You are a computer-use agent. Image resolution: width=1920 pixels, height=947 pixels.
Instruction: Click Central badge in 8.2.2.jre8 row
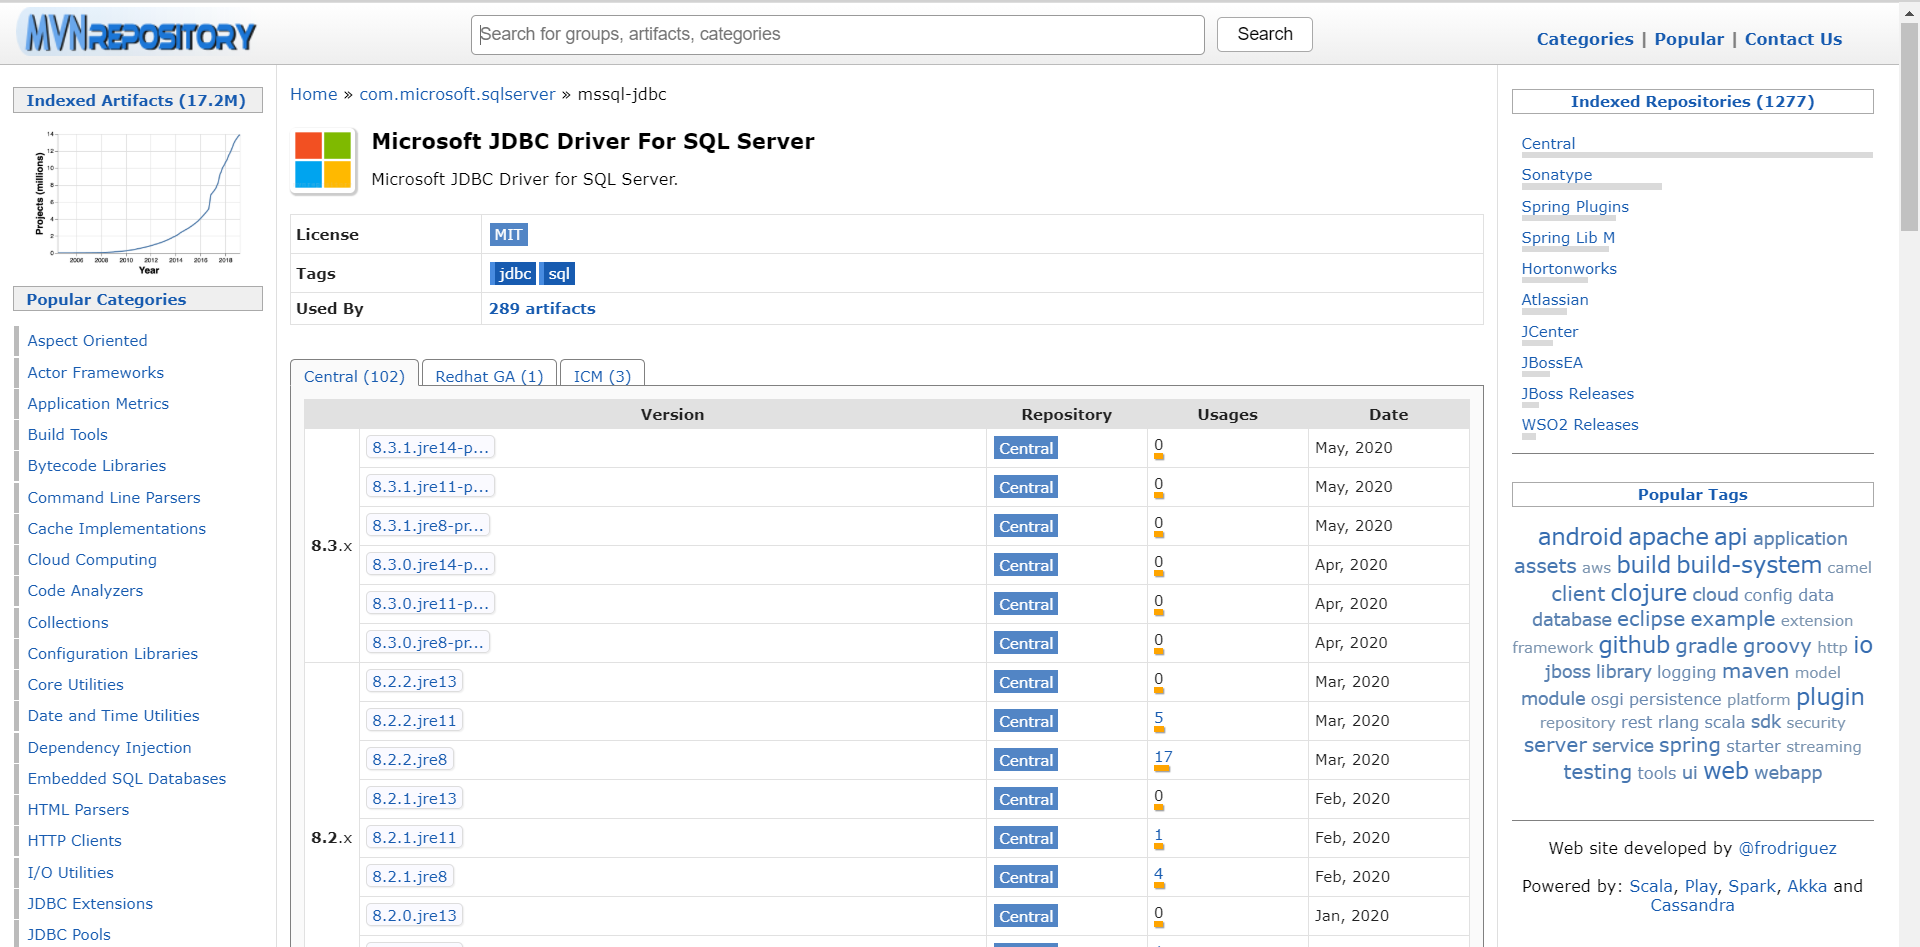pos(1026,760)
